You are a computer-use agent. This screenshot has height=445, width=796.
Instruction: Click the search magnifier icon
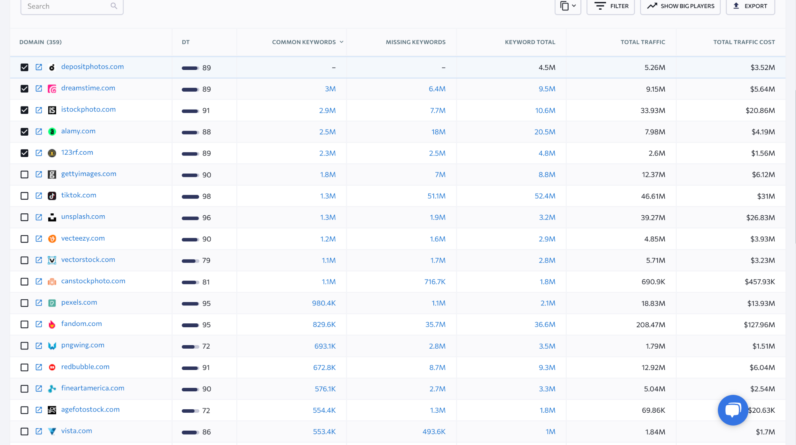(x=114, y=6)
